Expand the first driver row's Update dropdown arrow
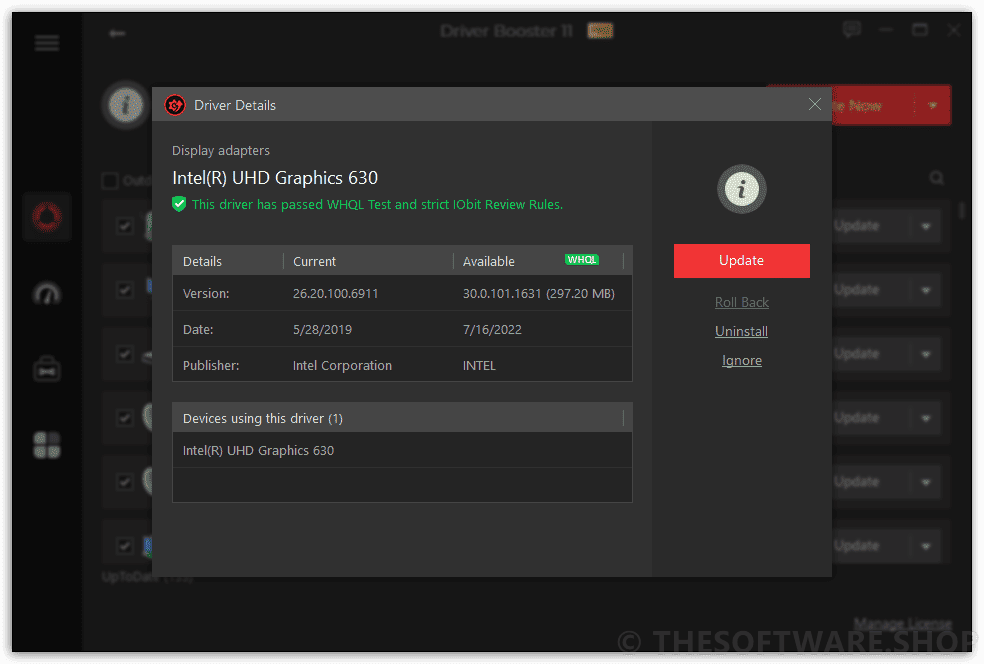Viewport: 984px width, 664px height. click(926, 226)
